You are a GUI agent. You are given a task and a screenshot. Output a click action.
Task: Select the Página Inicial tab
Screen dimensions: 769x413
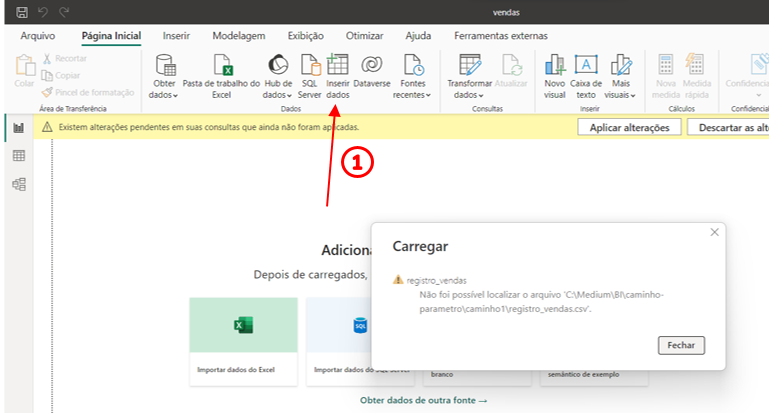coord(111,36)
